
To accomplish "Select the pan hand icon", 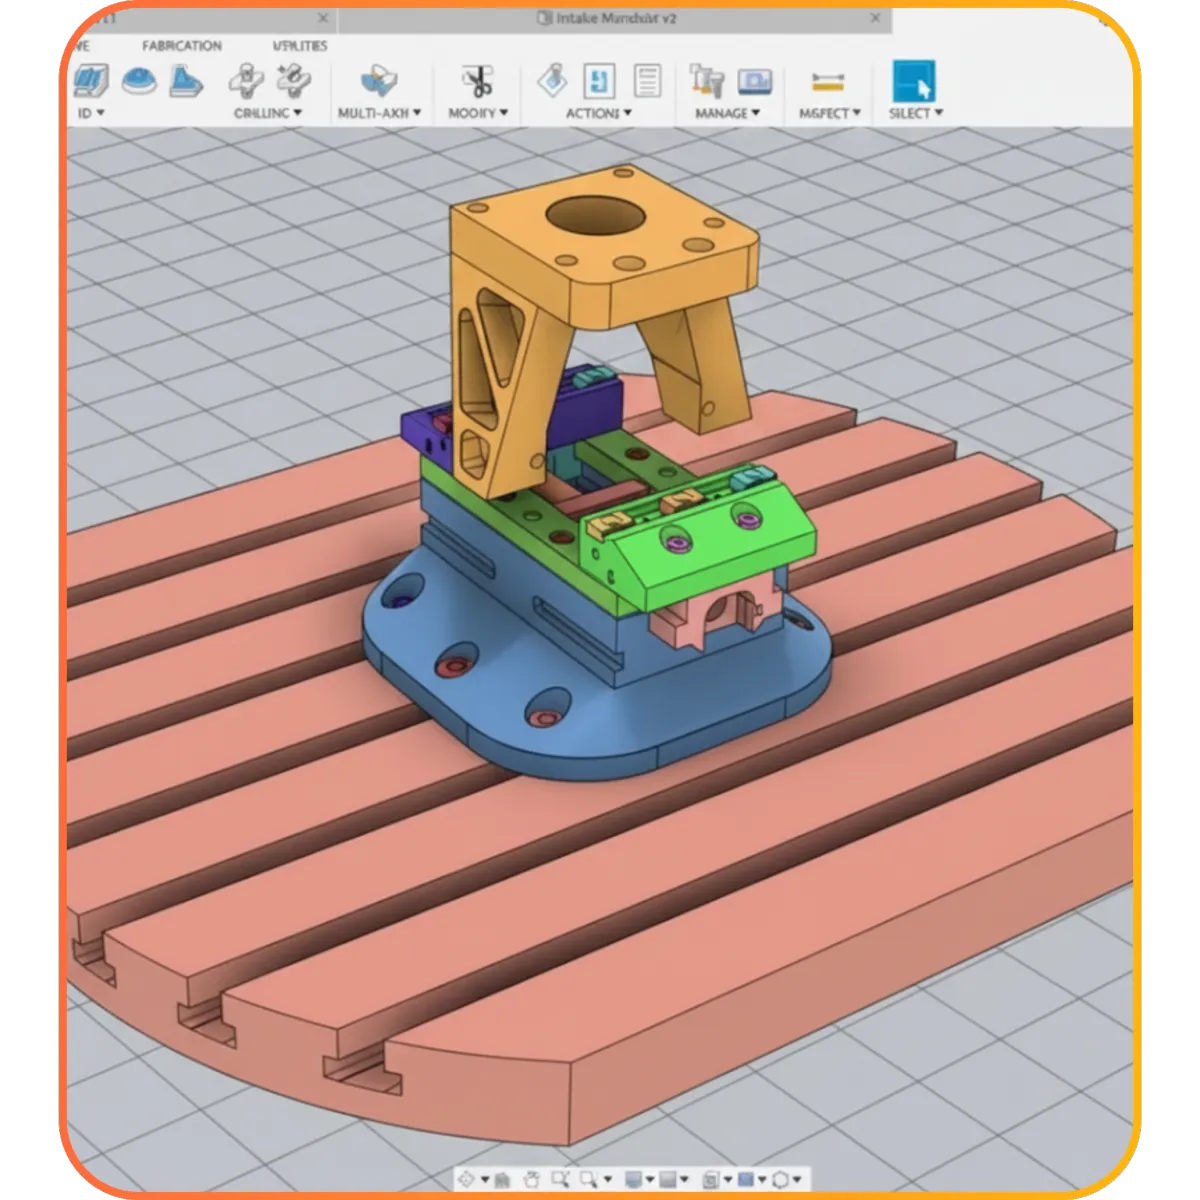I will coord(532,1181).
